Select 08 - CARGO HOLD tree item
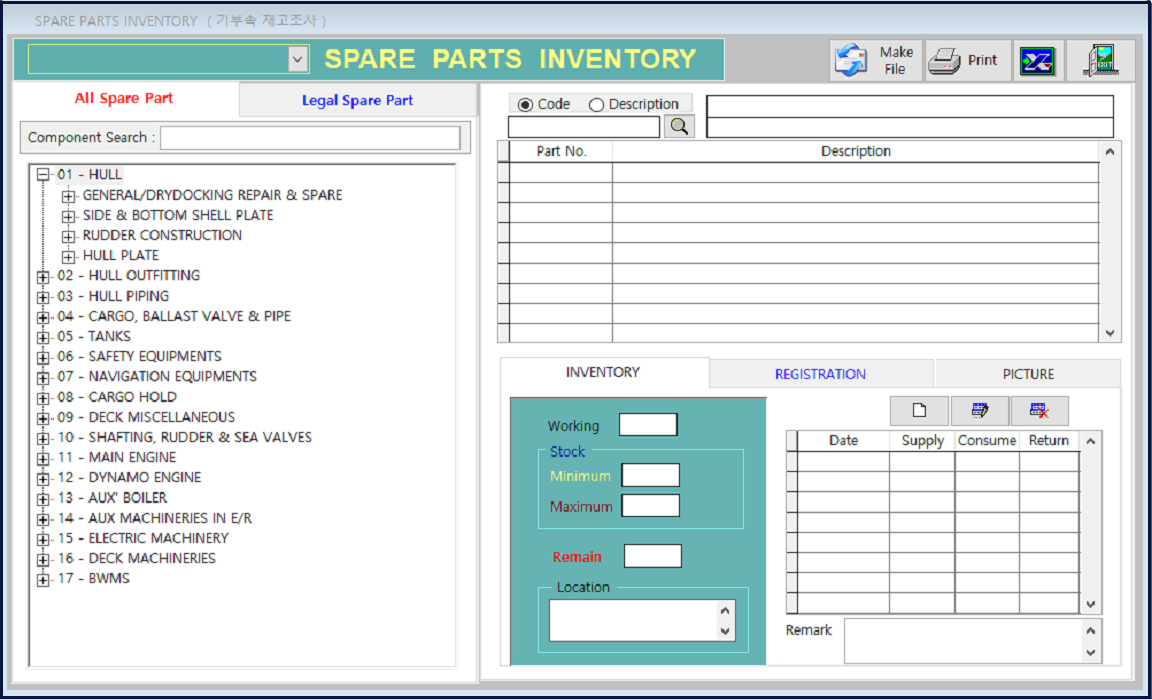 [117, 397]
